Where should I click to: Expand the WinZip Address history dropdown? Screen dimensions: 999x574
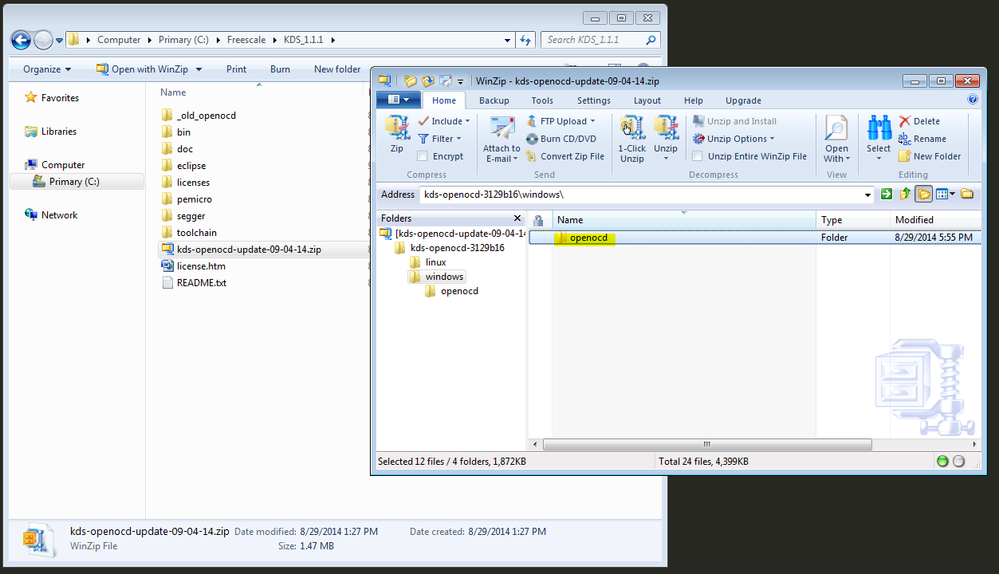(x=867, y=195)
